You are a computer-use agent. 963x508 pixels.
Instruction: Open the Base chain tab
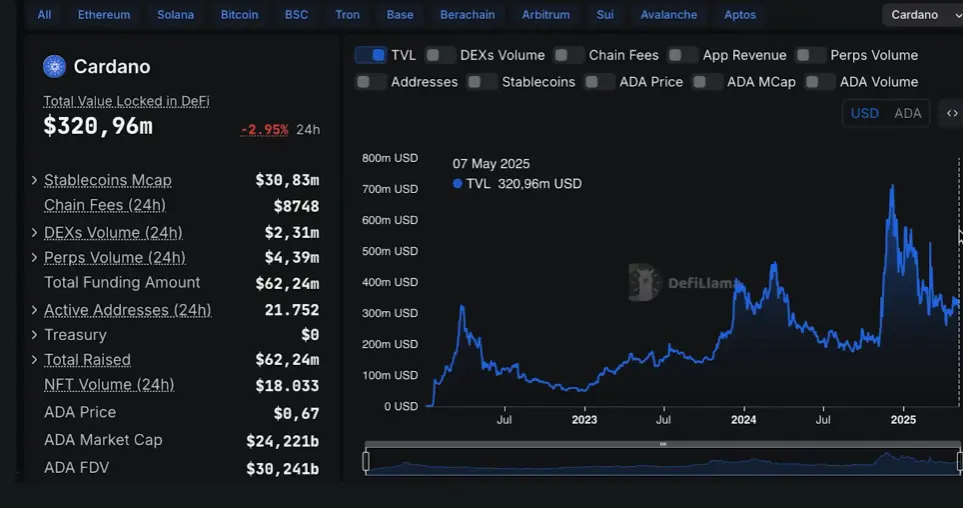pyautogui.click(x=400, y=15)
